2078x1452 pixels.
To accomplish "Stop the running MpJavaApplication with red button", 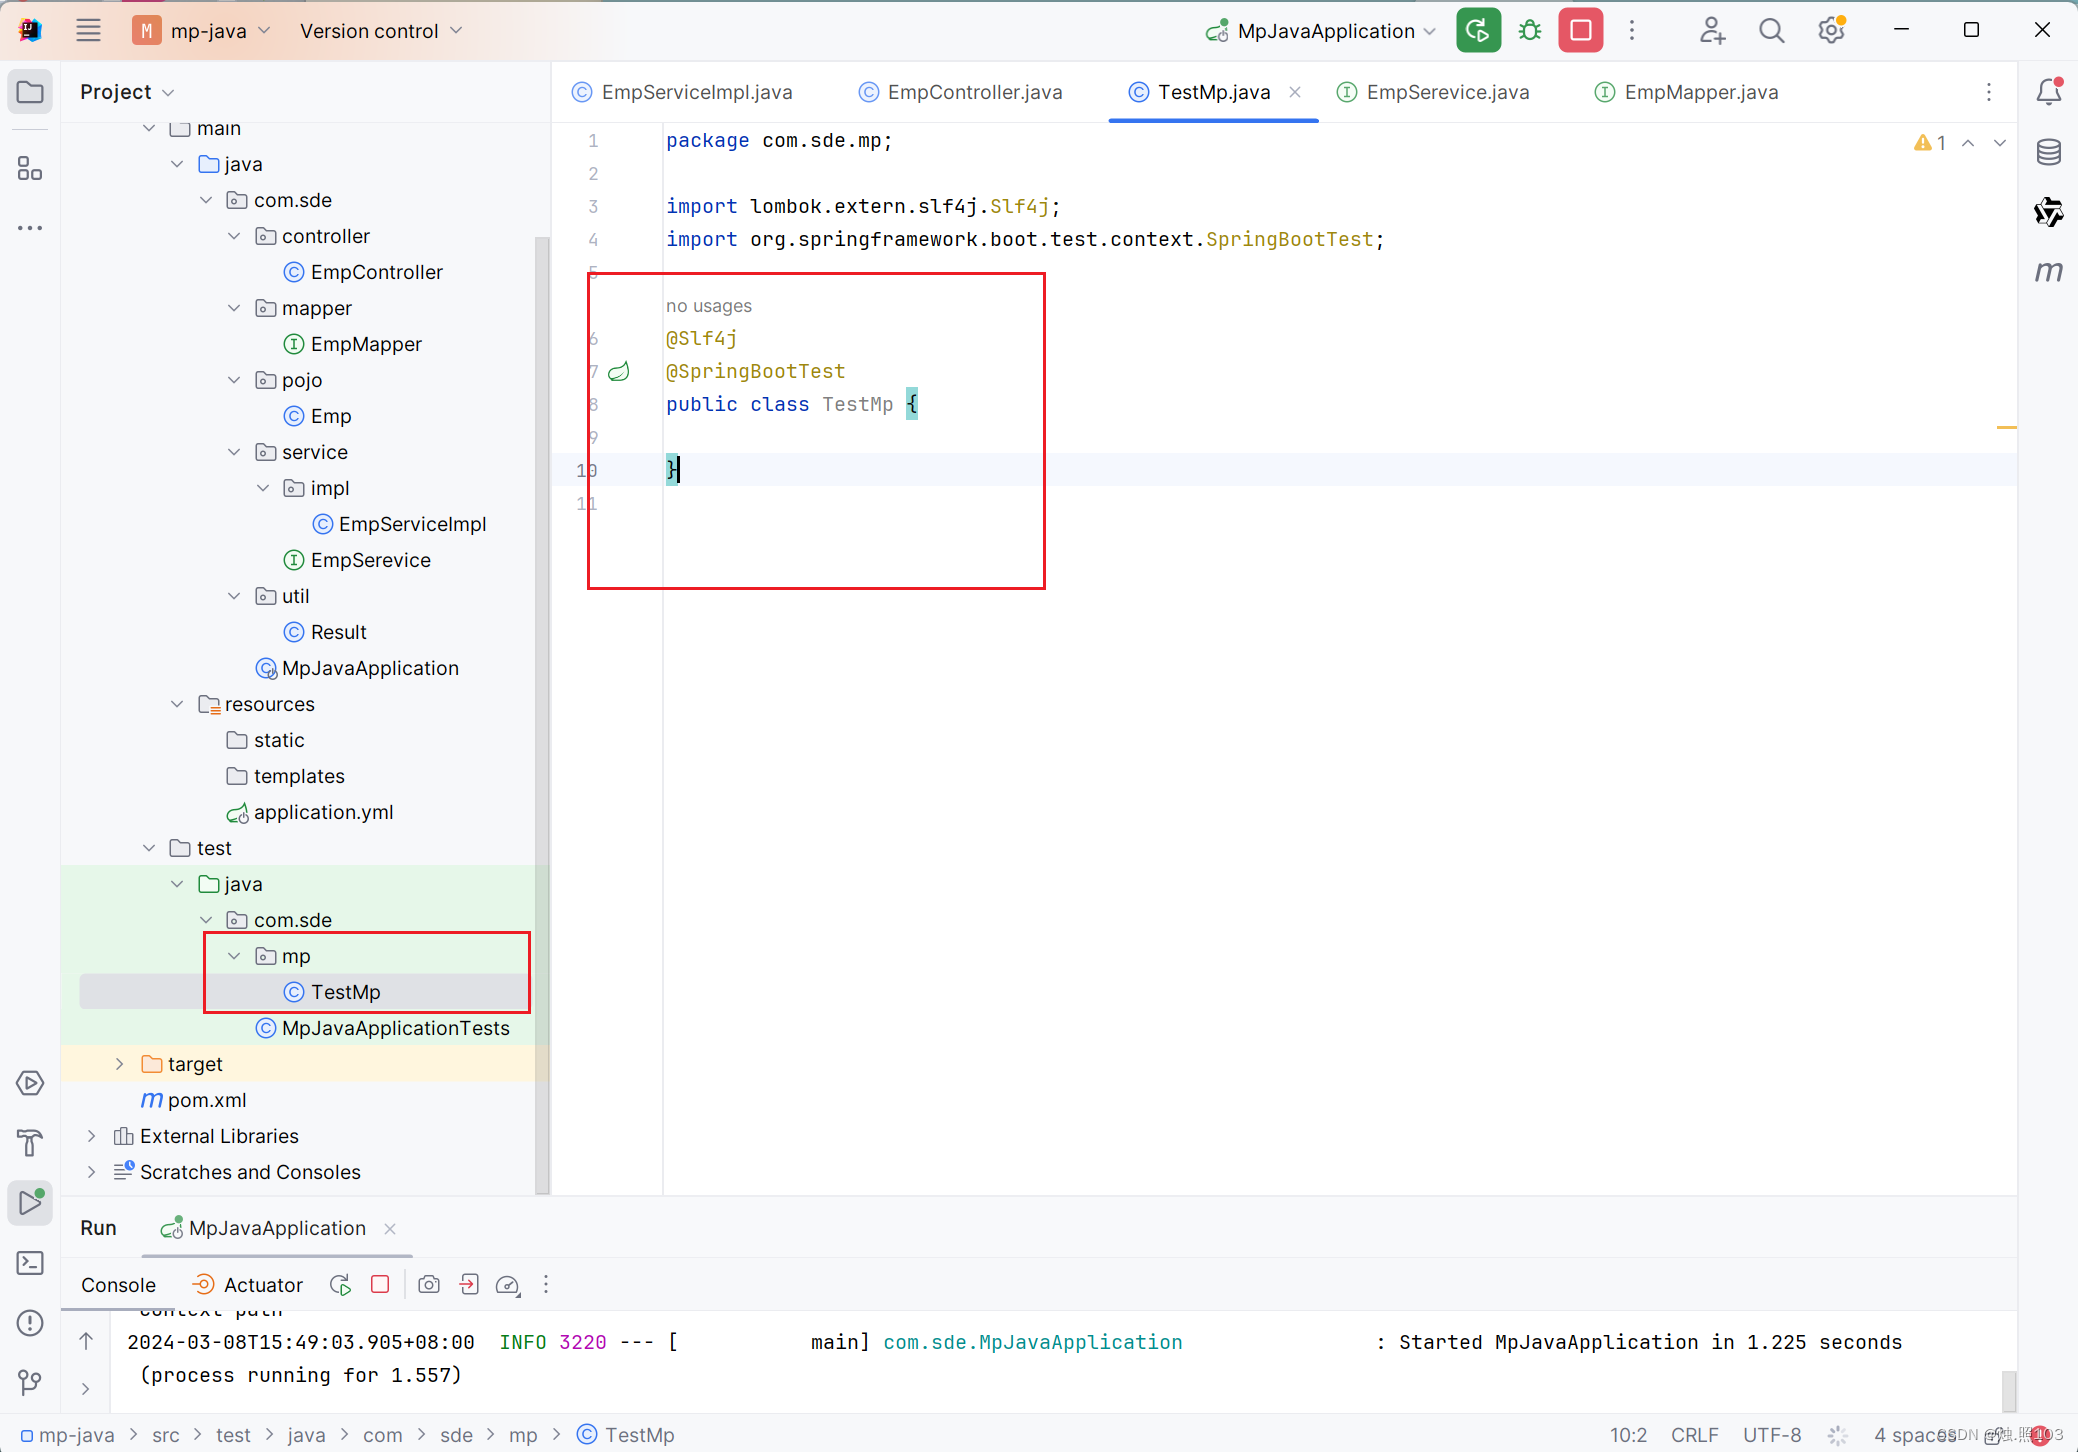I will click(x=1580, y=31).
